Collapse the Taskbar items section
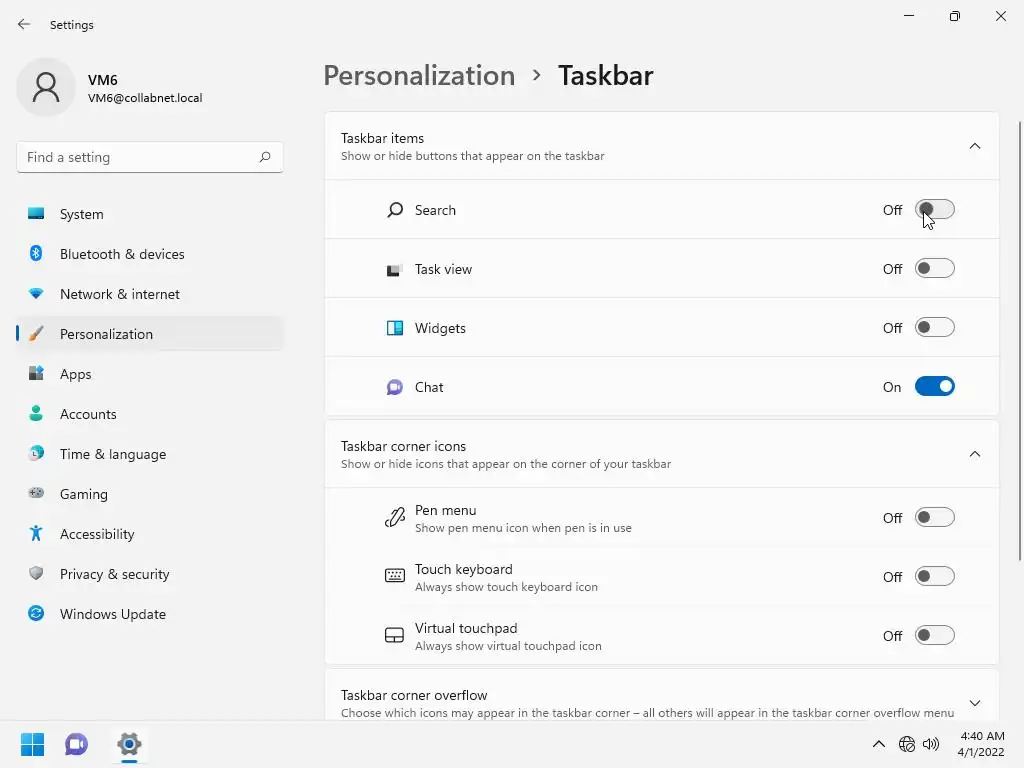The image size is (1024, 768). (x=975, y=146)
